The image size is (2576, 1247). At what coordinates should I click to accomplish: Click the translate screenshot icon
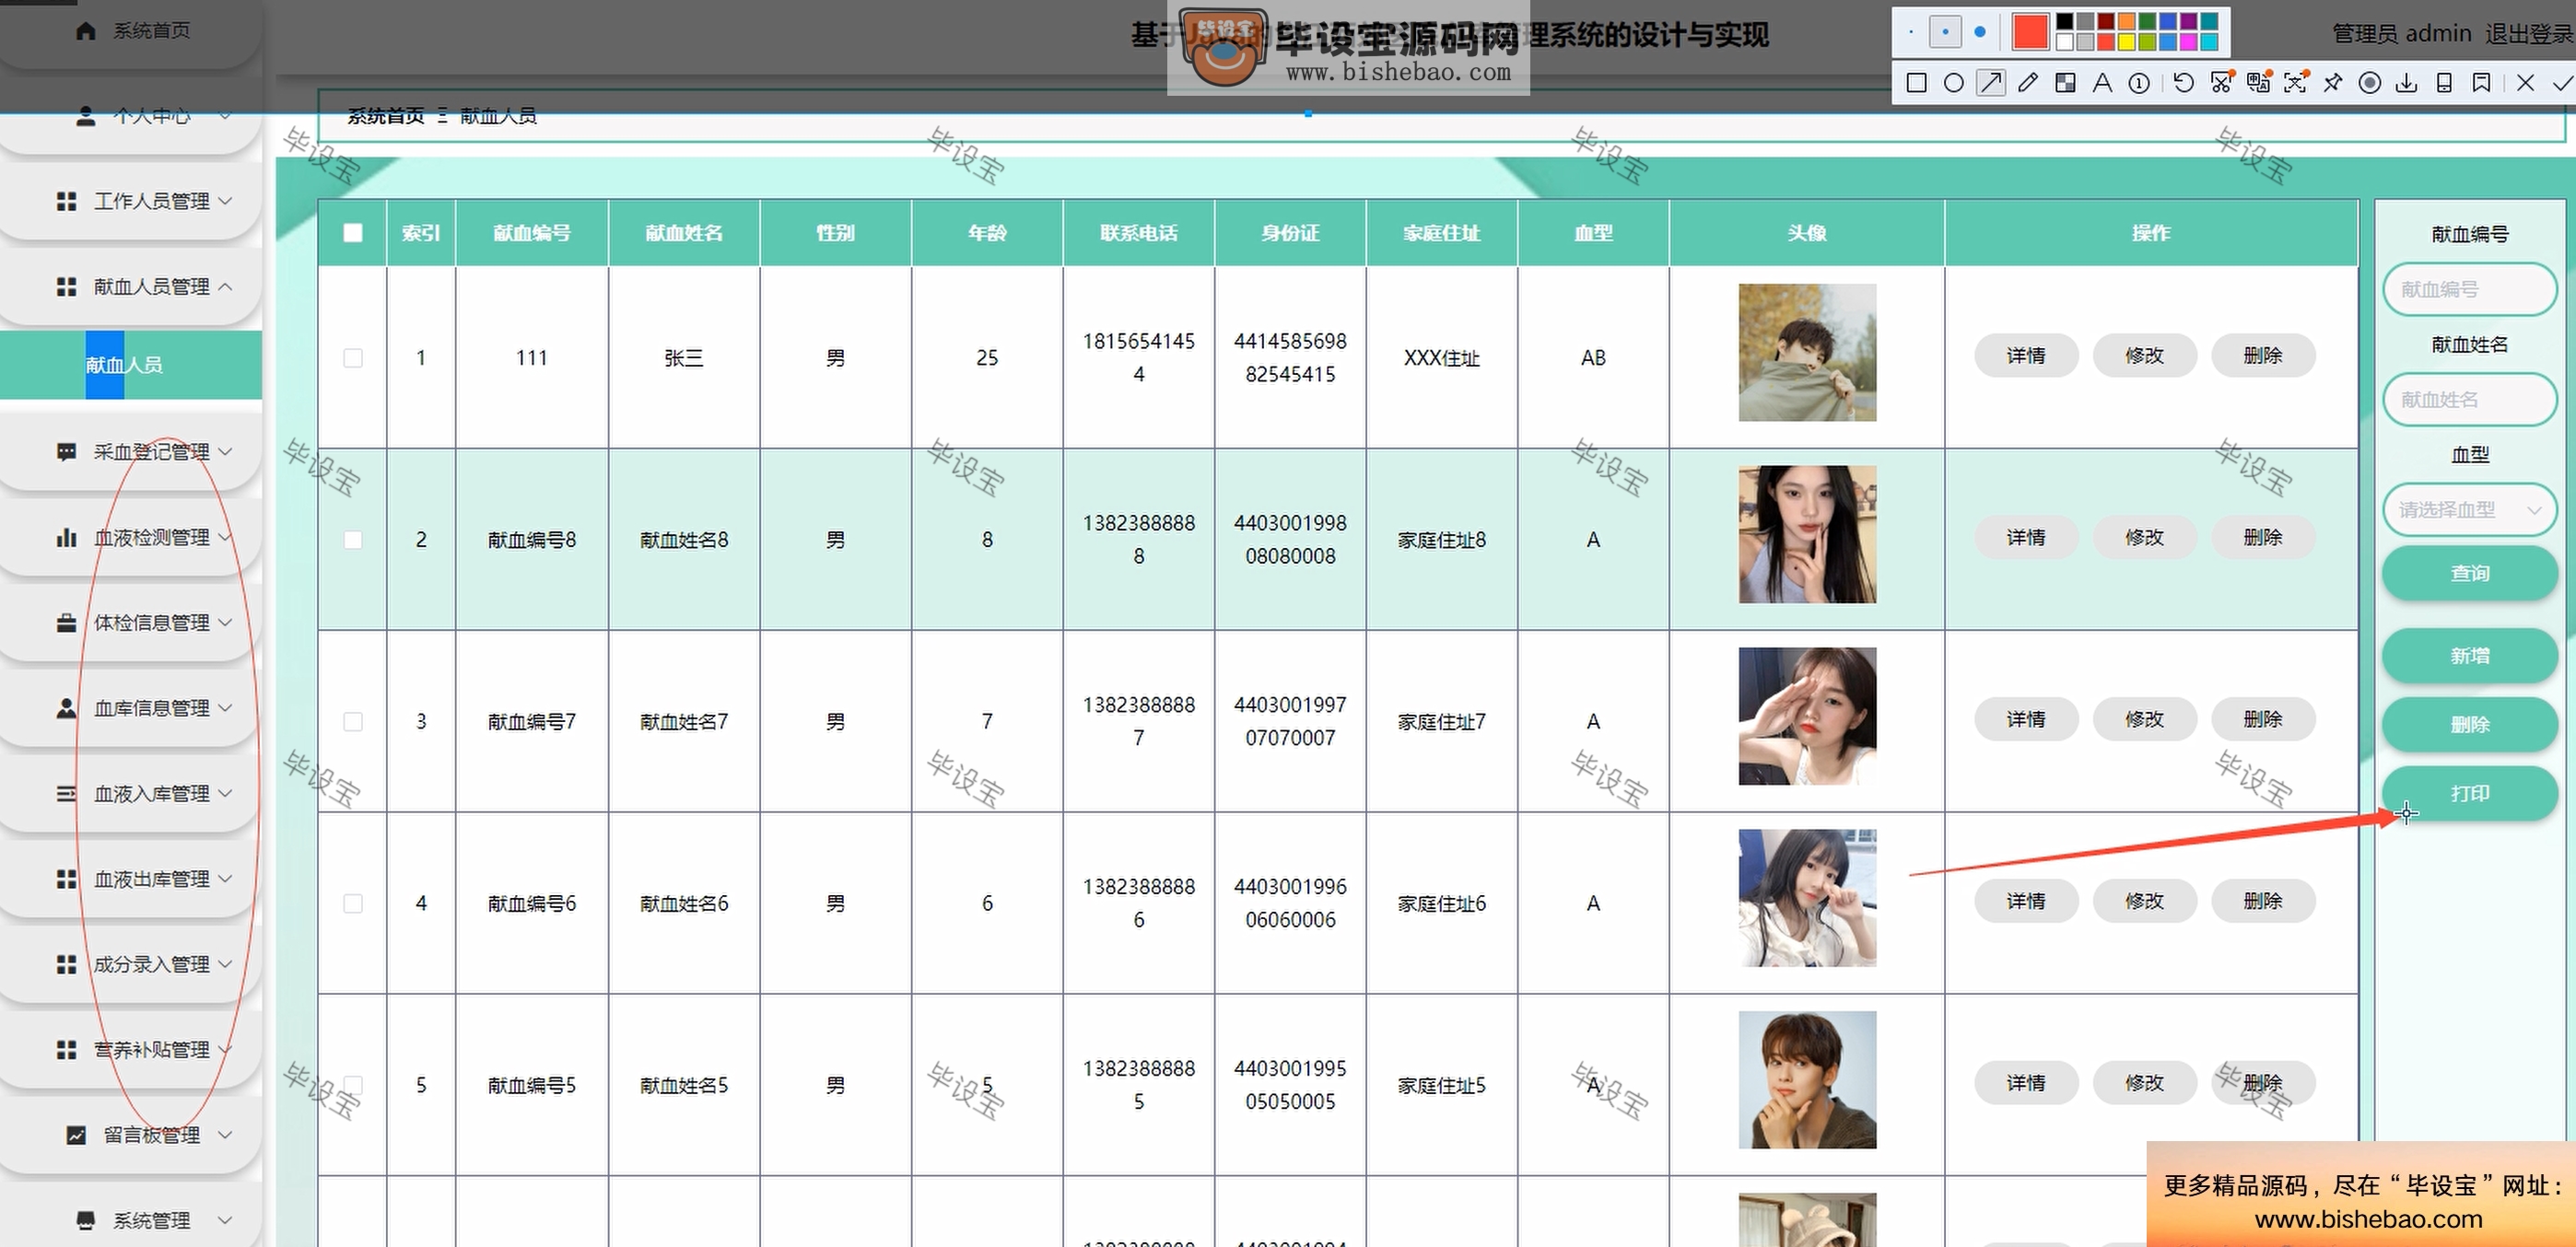pos(2258,82)
